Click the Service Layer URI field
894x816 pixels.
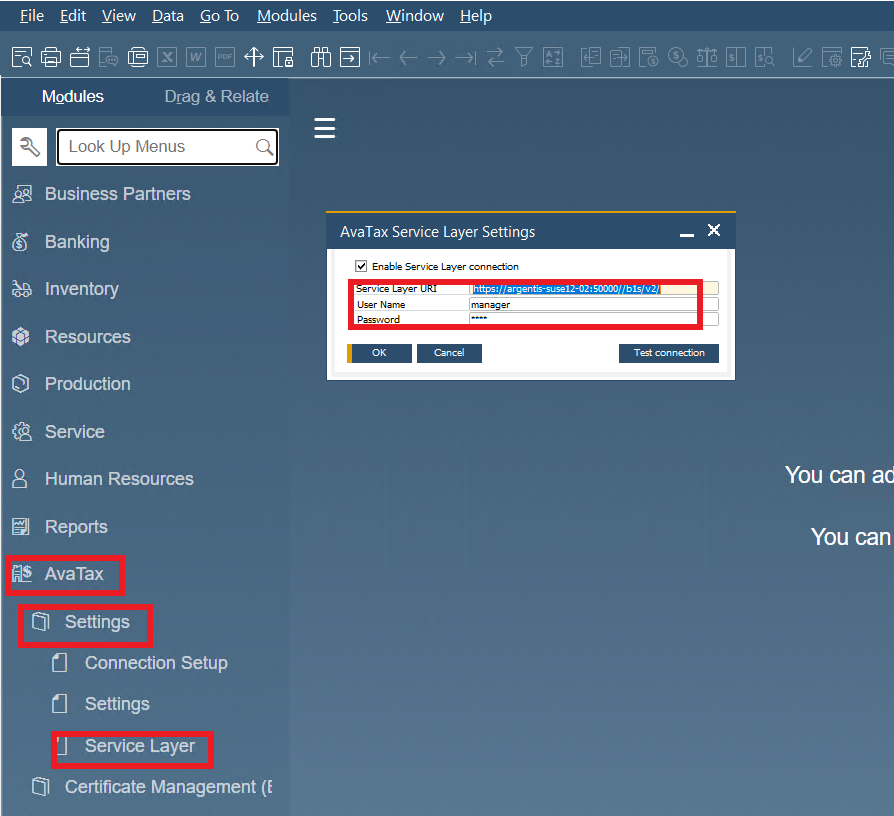point(594,289)
